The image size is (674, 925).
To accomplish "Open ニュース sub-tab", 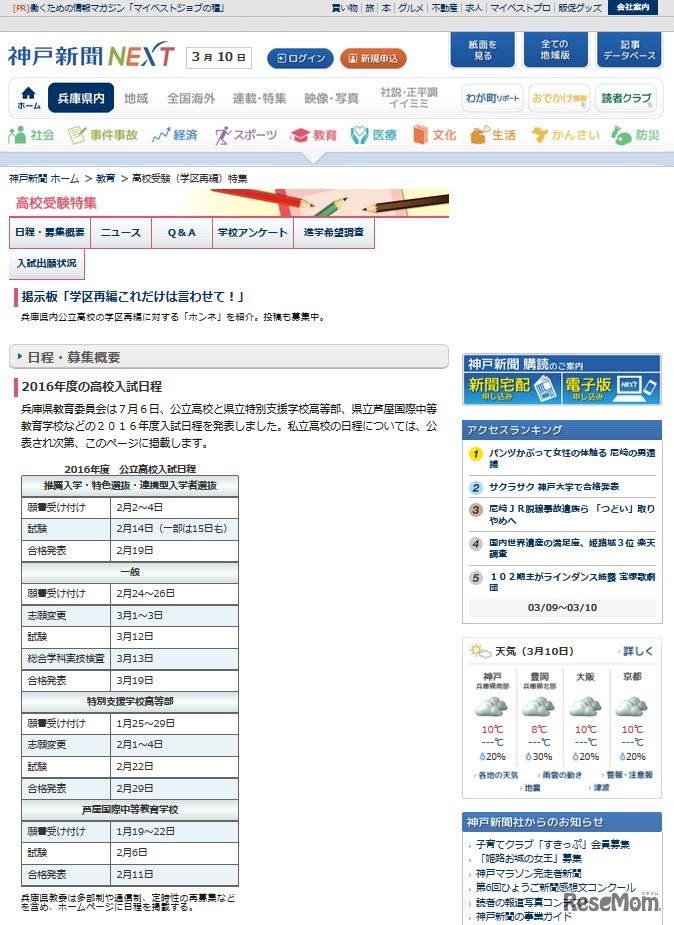I will tap(121, 232).
